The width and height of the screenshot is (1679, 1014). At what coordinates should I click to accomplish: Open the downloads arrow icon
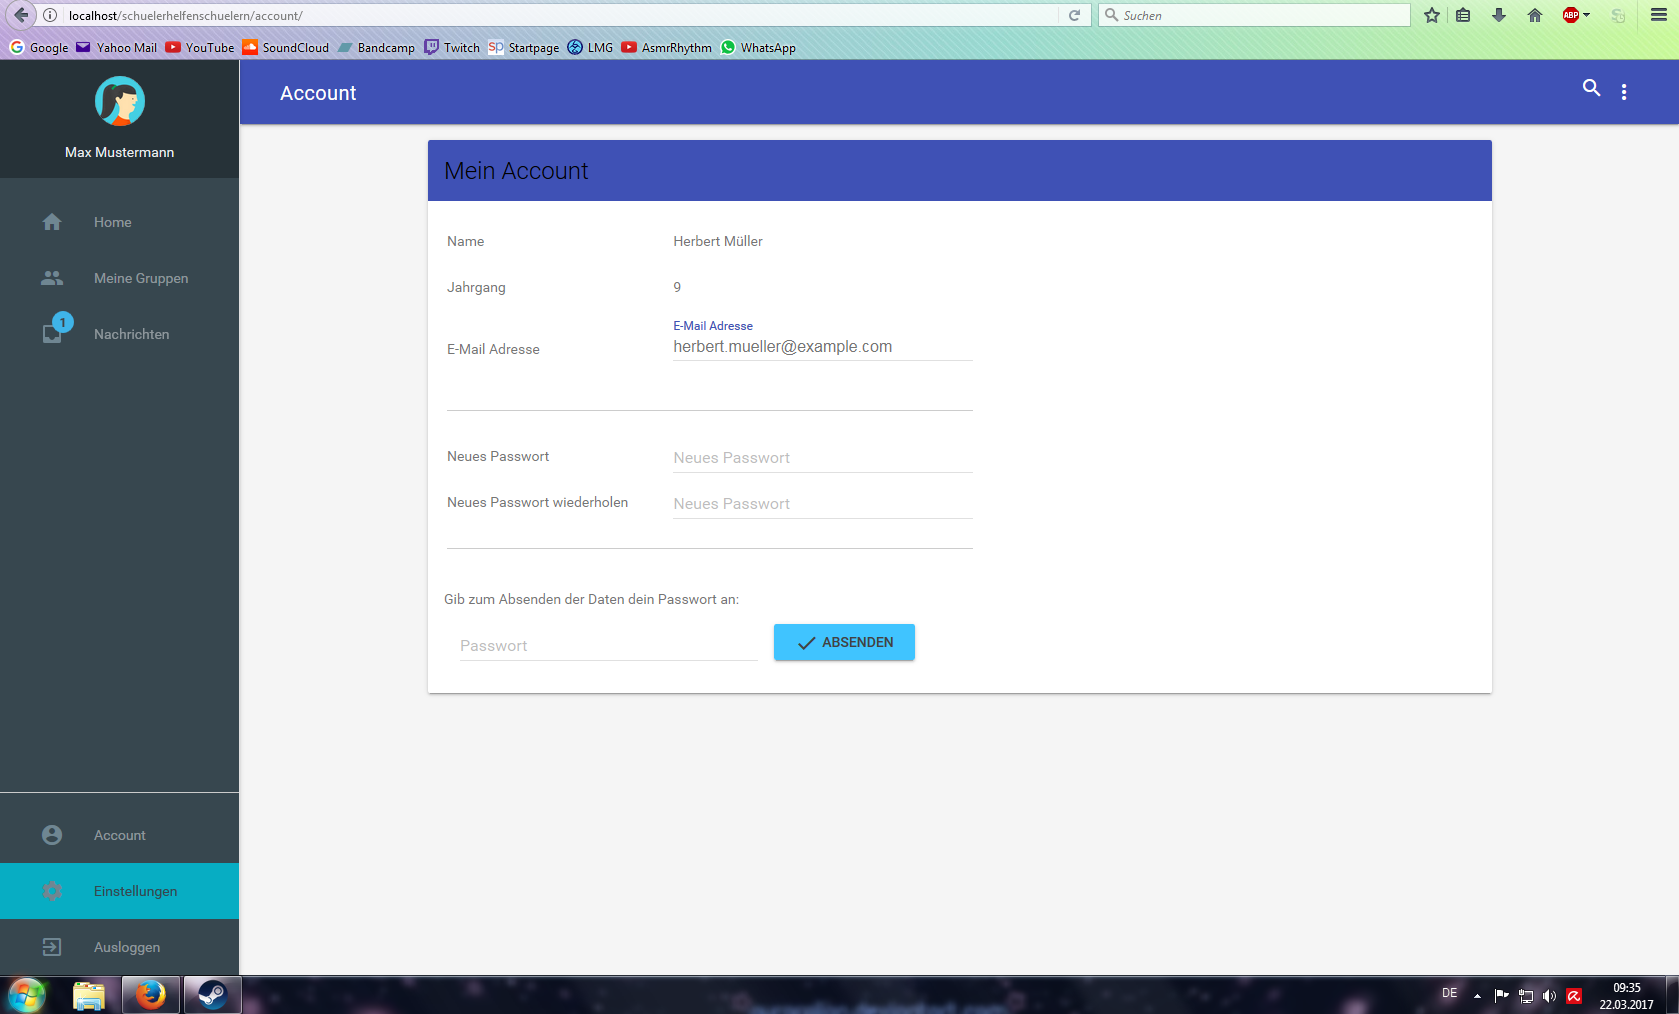point(1498,15)
